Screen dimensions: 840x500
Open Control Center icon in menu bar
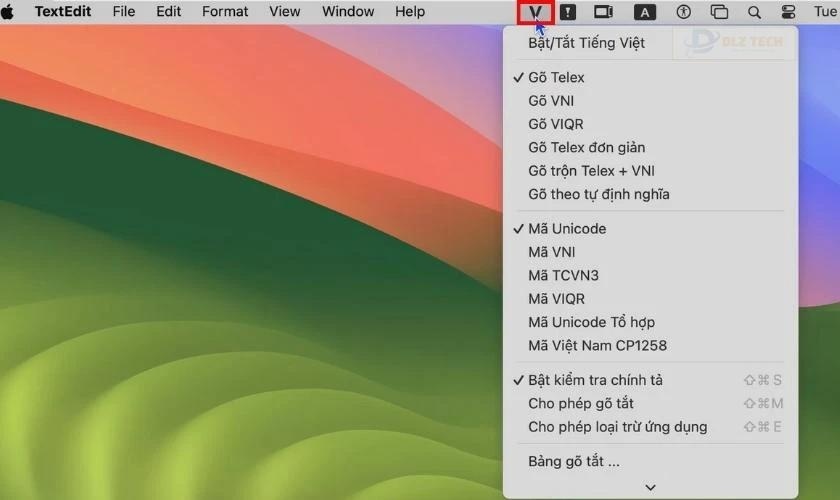pyautogui.click(x=788, y=12)
